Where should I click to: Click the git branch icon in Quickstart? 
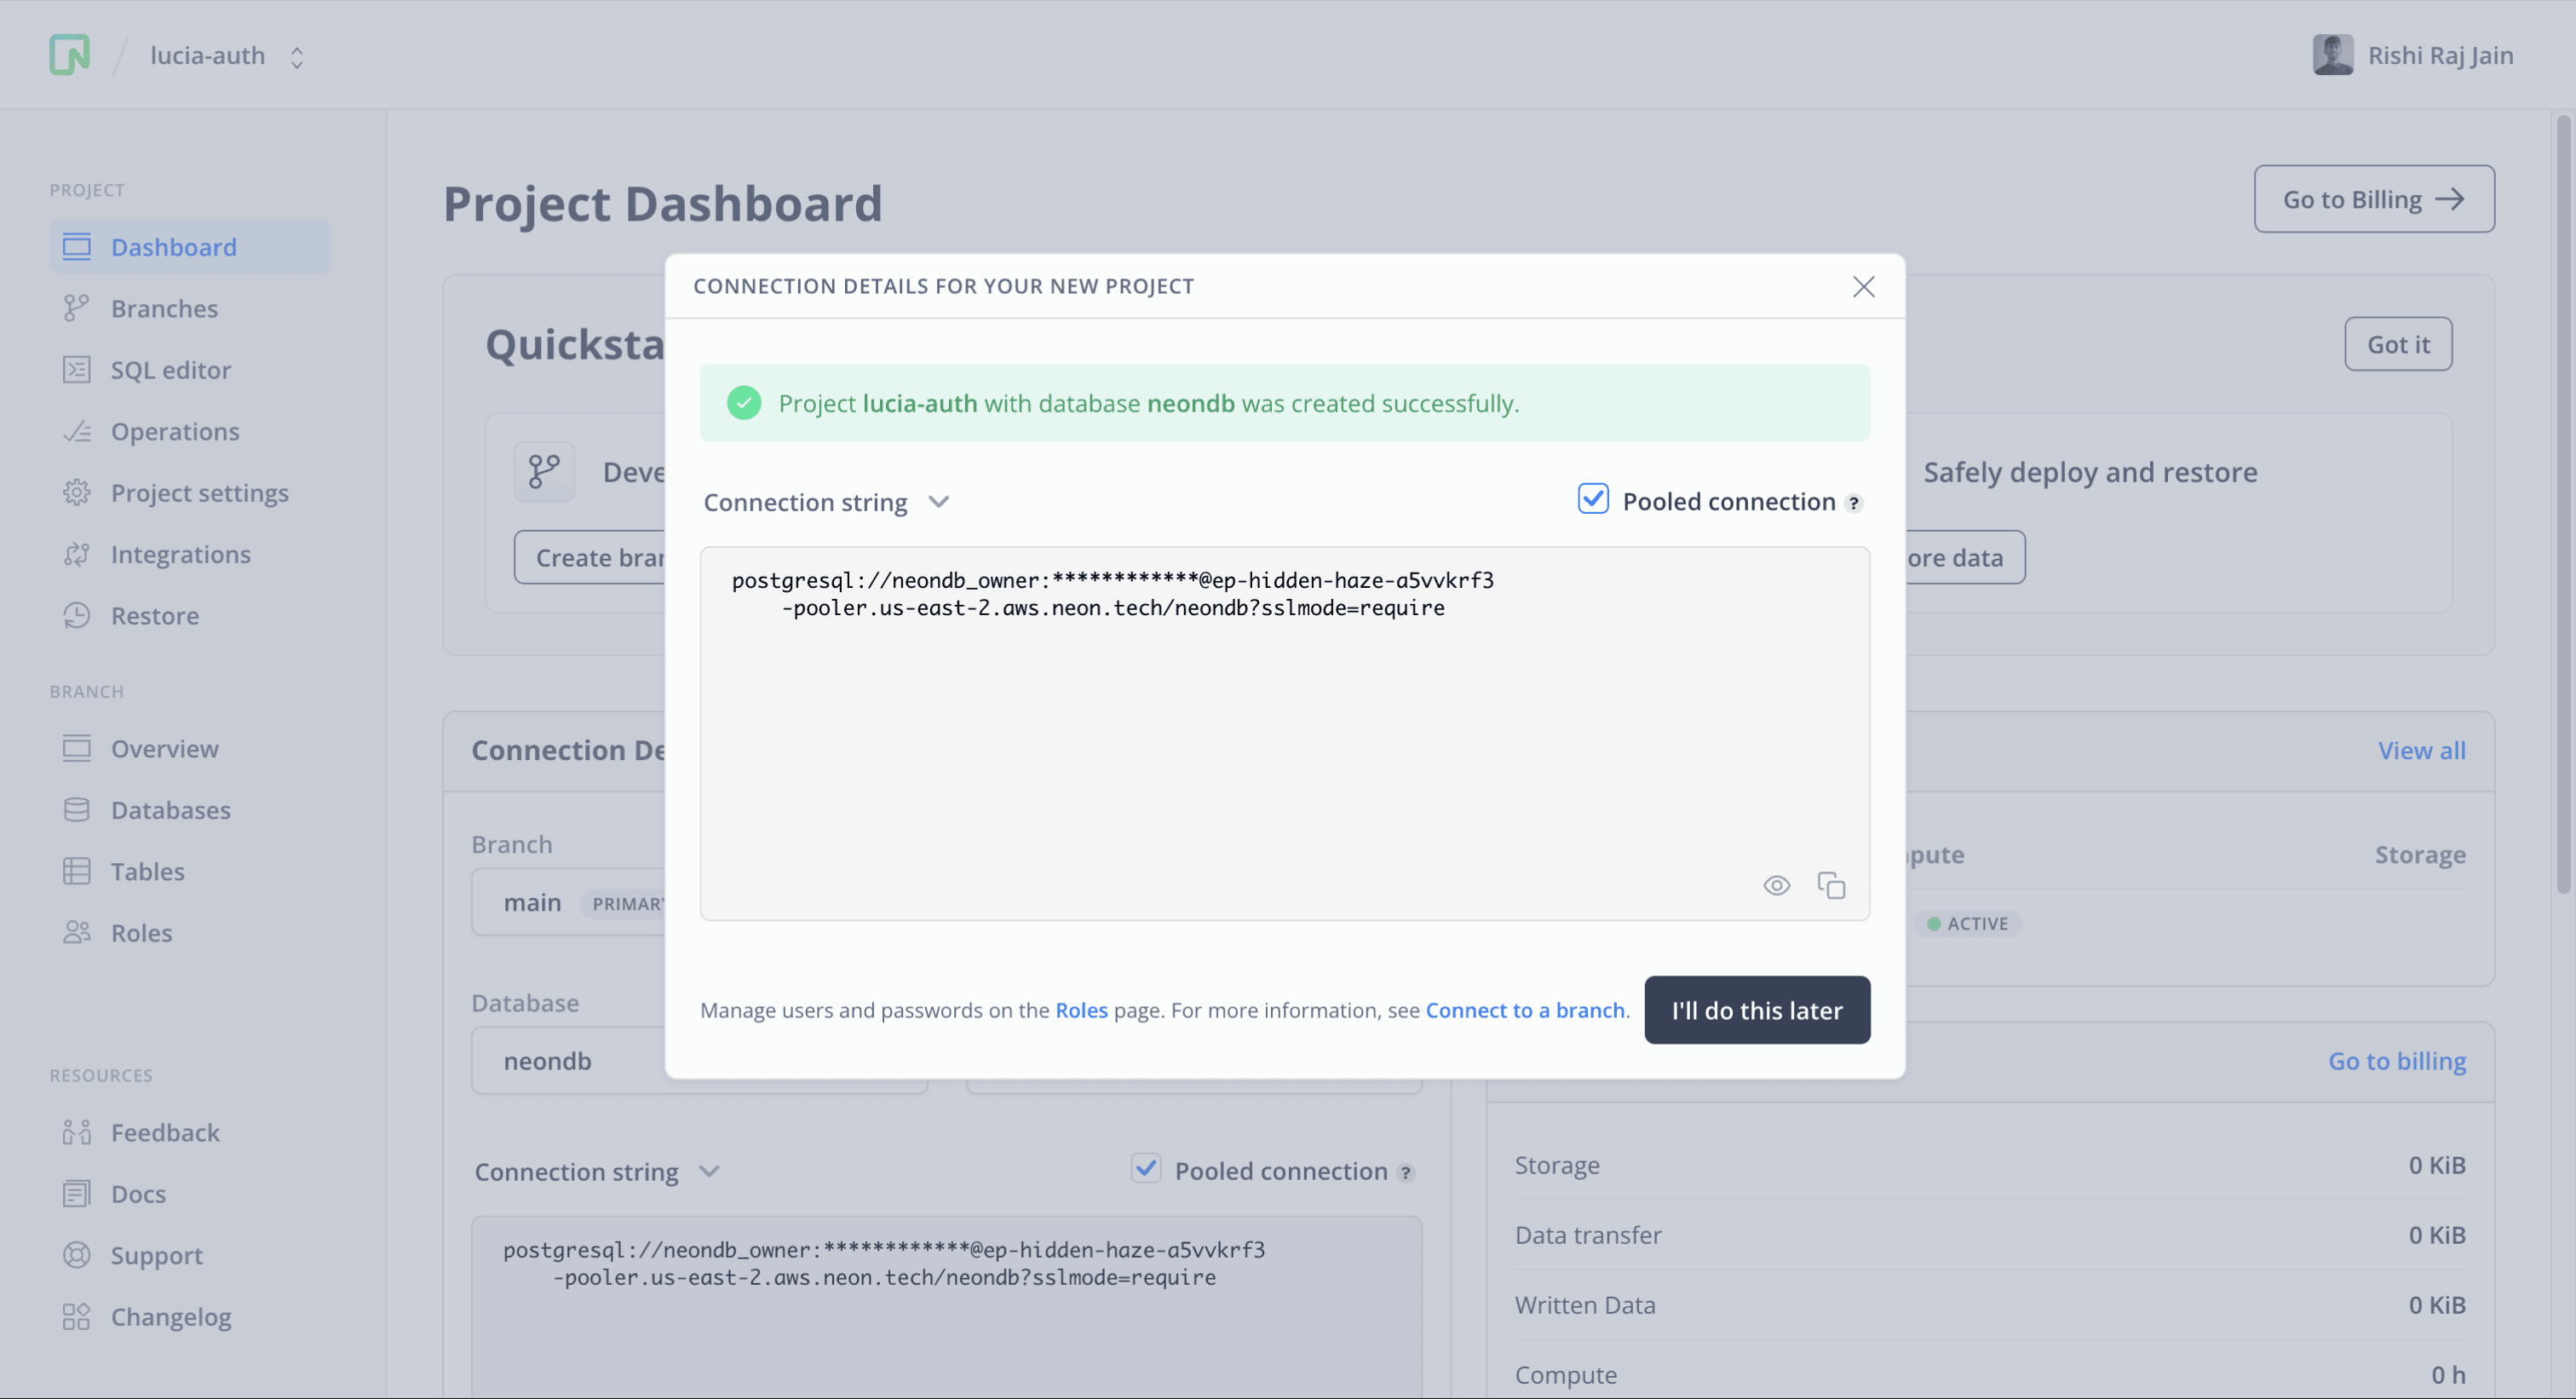tap(544, 472)
